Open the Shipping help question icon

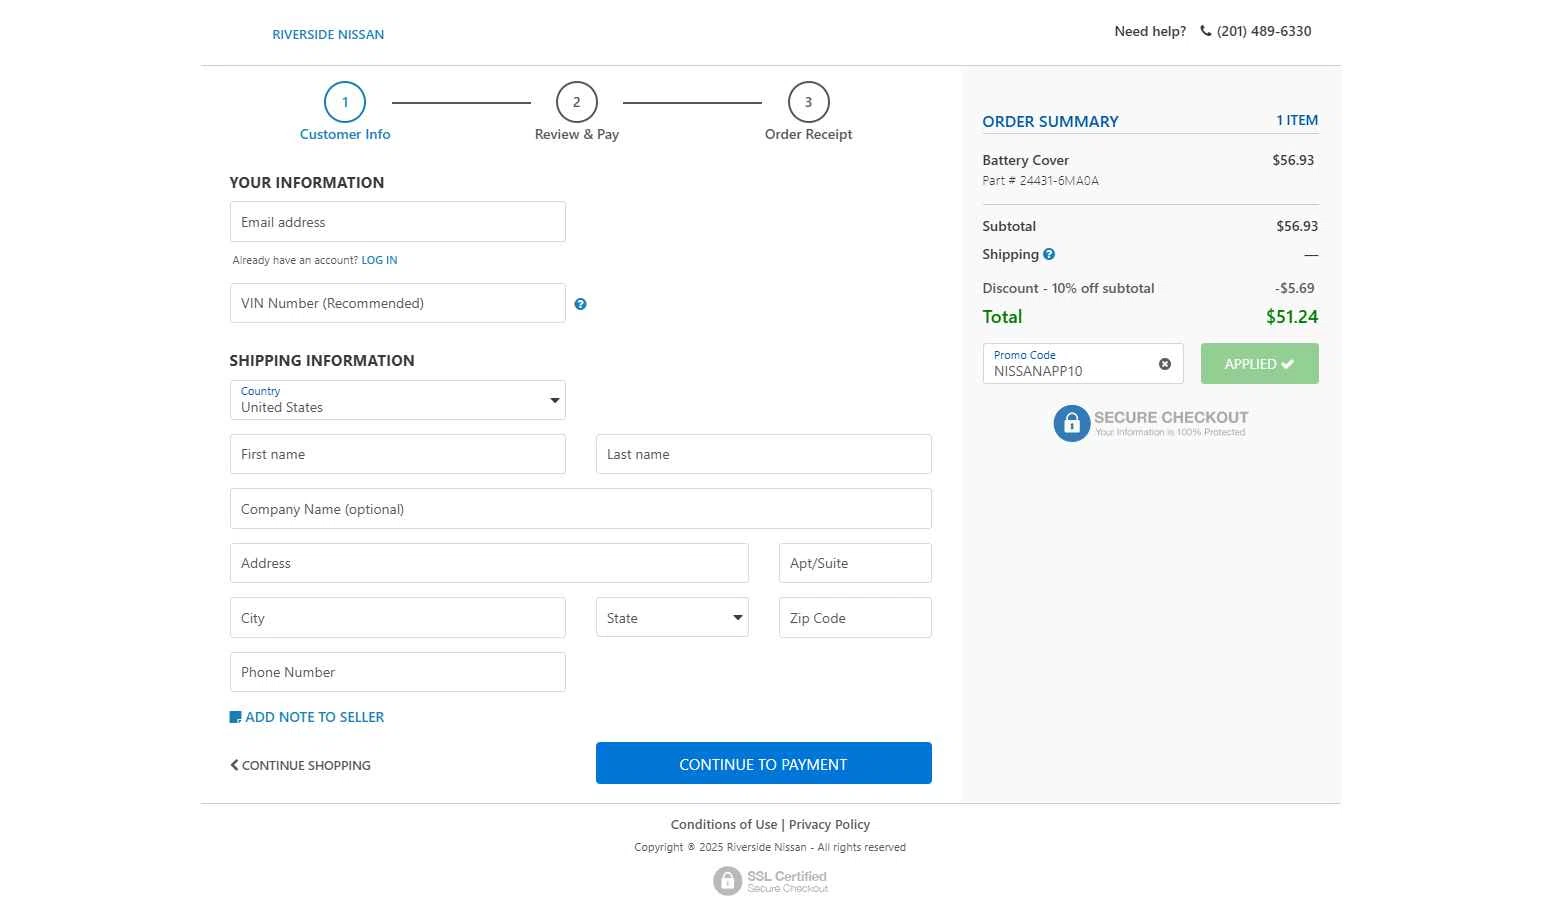tap(1049, 254)
